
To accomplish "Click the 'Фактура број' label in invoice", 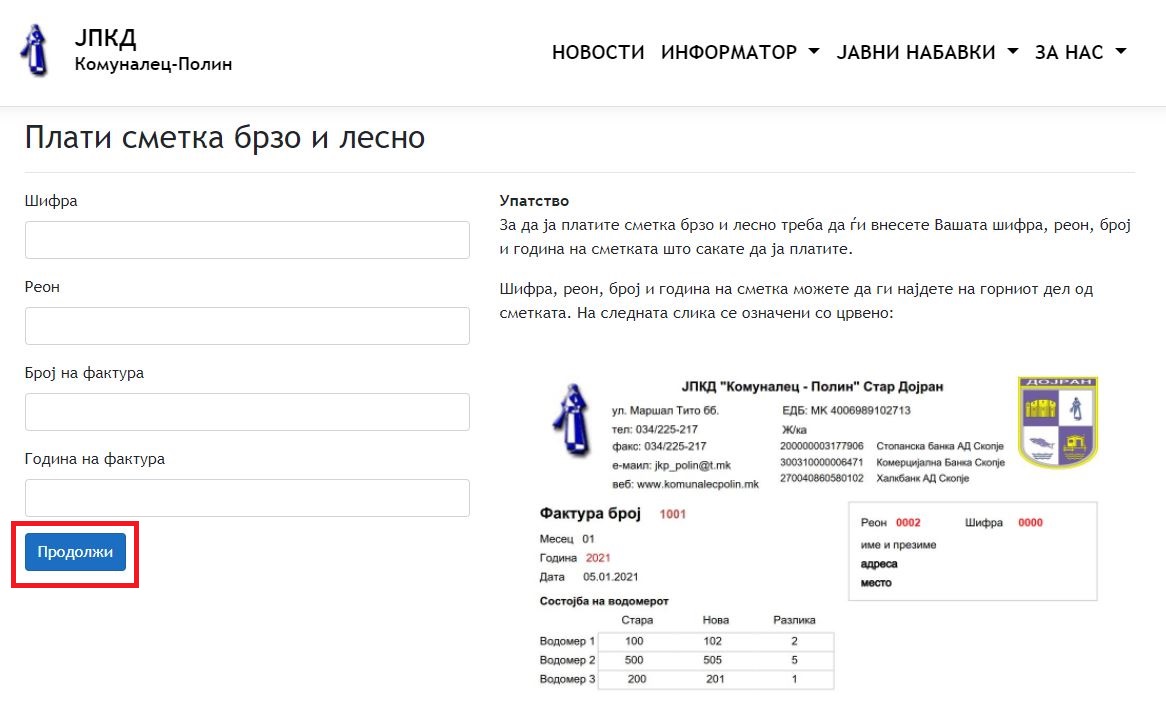I will coord(590,514).
